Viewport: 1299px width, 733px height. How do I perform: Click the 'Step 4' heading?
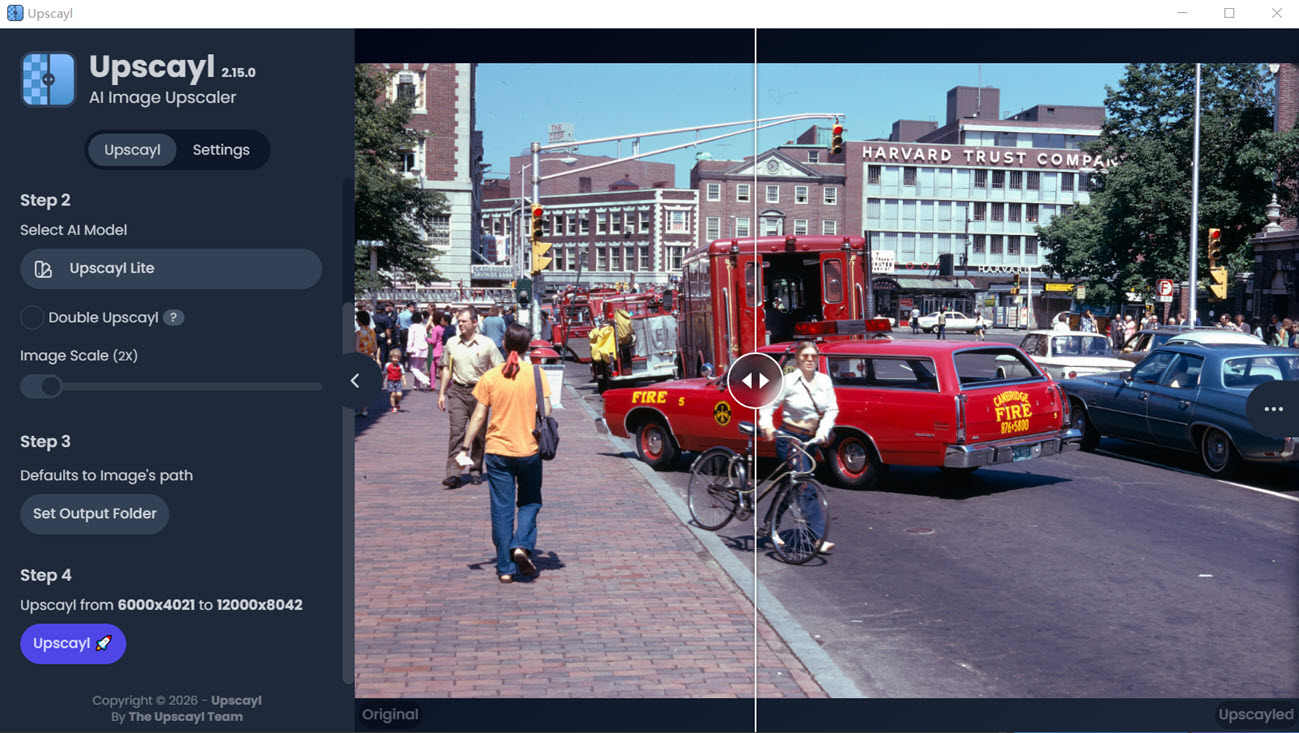(x=46, y=575)
